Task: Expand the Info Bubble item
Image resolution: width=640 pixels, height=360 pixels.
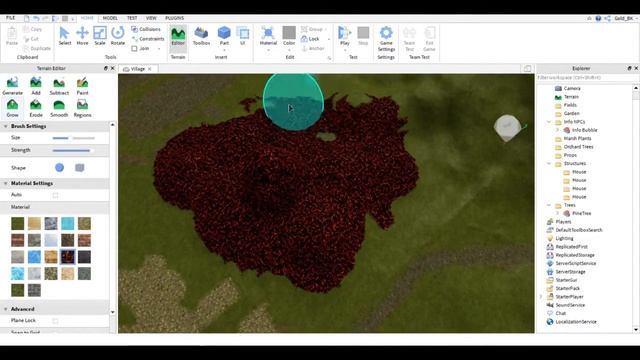Action: 557,130
